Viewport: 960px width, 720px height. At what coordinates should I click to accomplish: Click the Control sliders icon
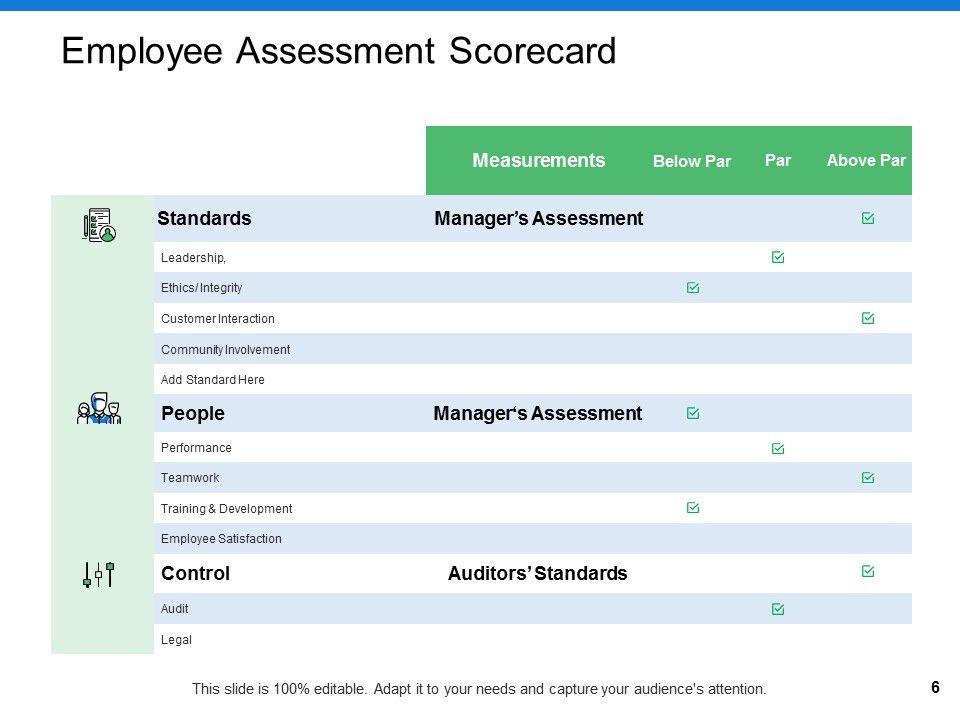(x=98, y=574)
